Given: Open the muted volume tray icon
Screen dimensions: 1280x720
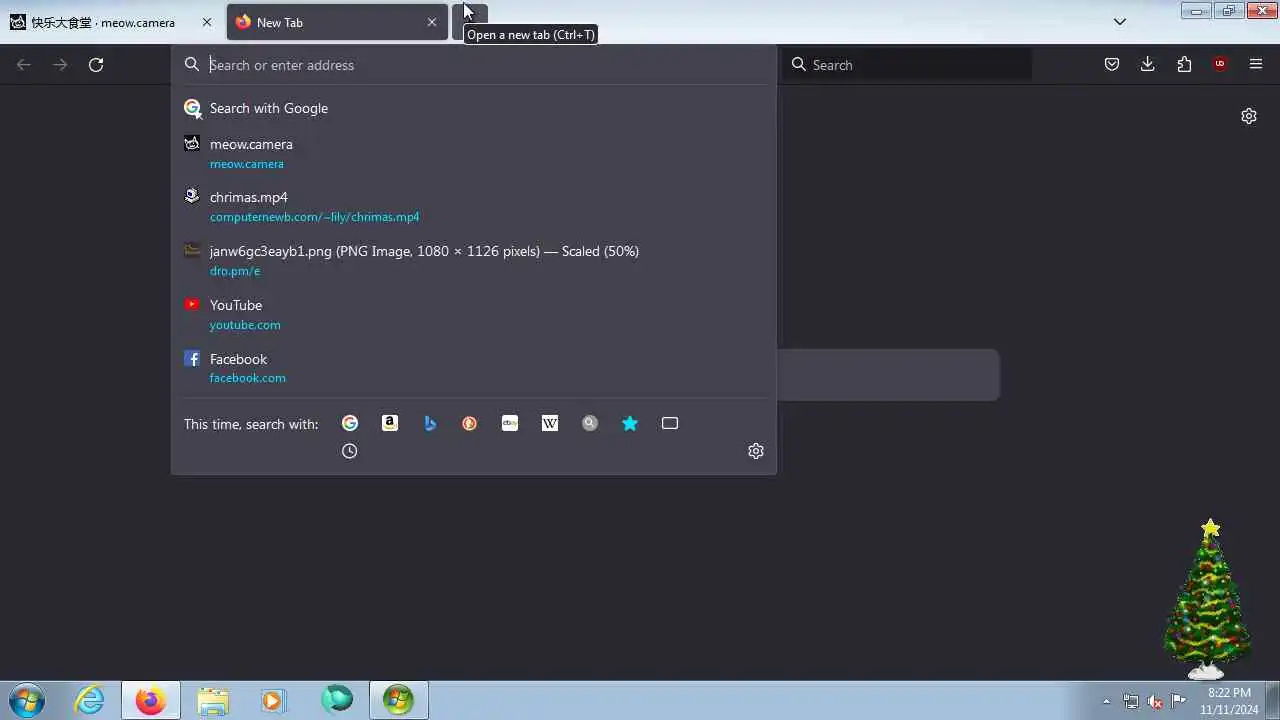Looking at the screenshot, I should coord(1155,701).
